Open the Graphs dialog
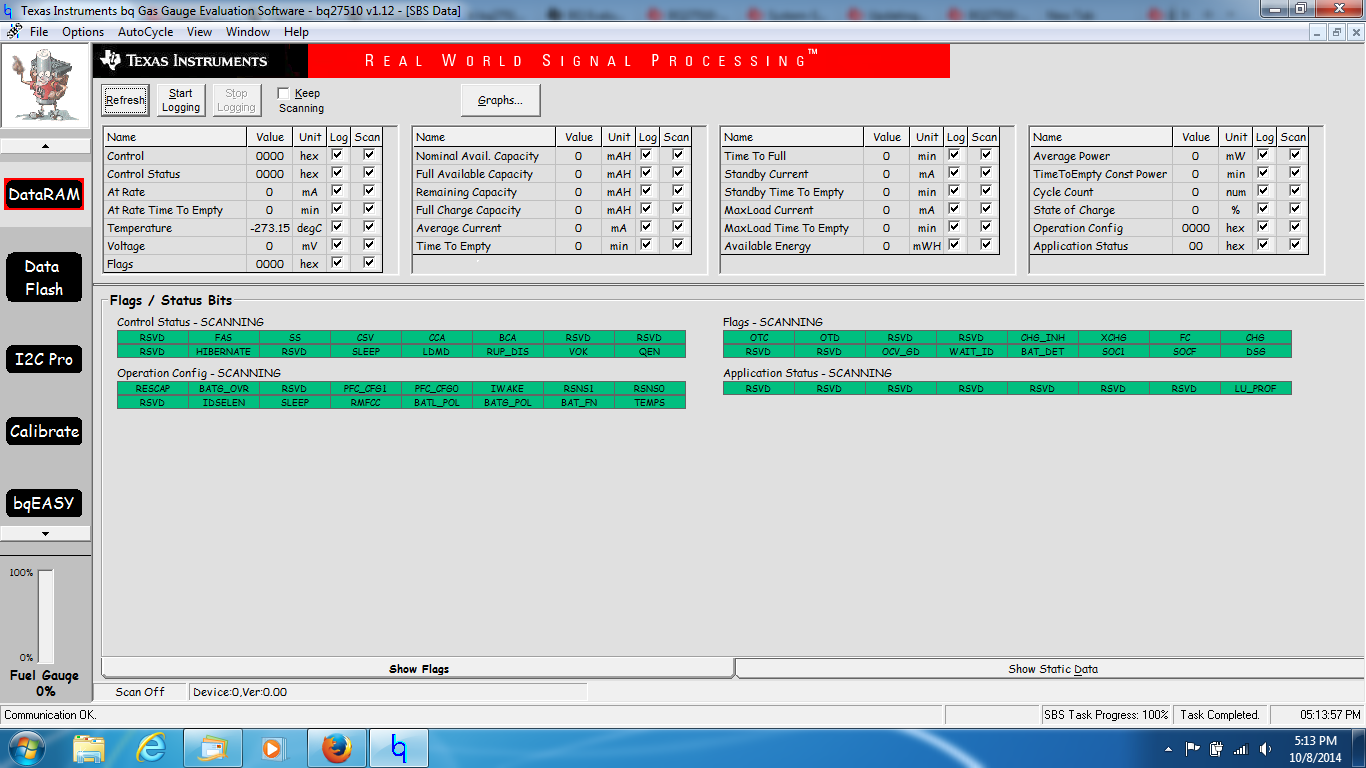1366x768 pixels. coord(500,100)
